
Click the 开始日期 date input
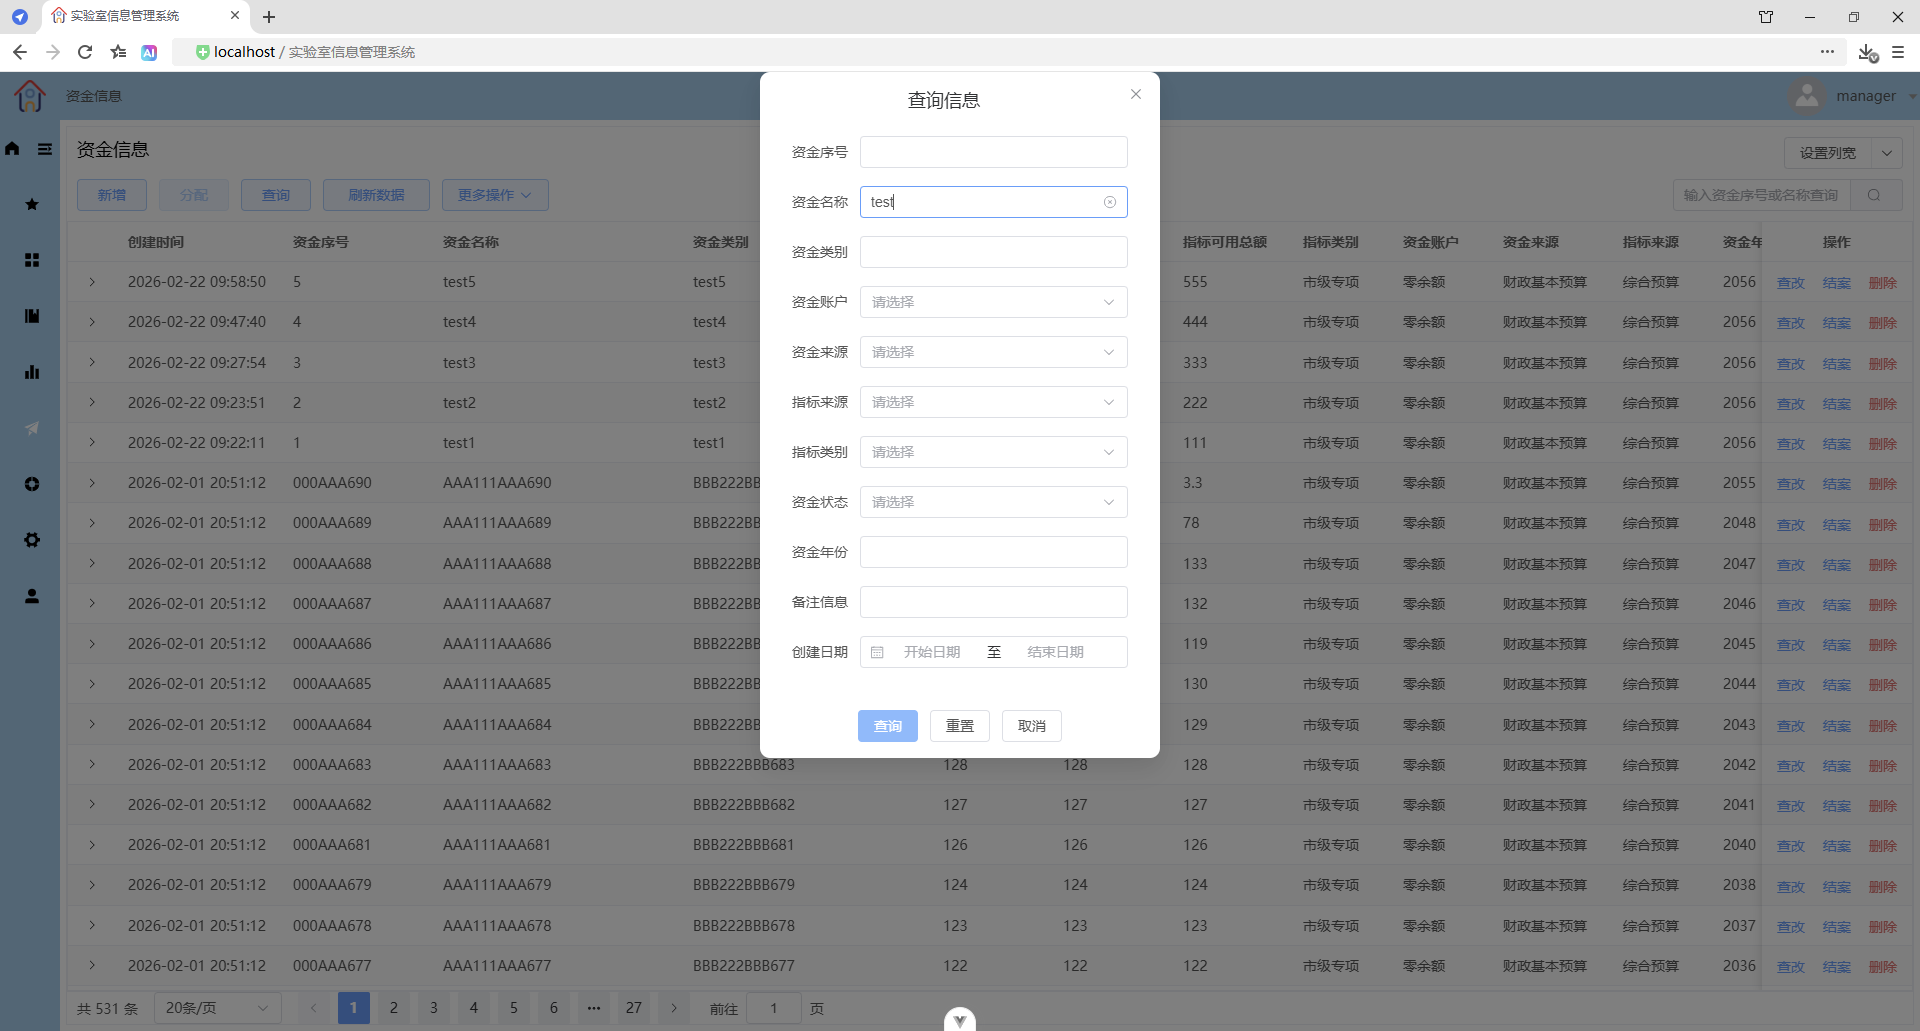pos(932,652)
